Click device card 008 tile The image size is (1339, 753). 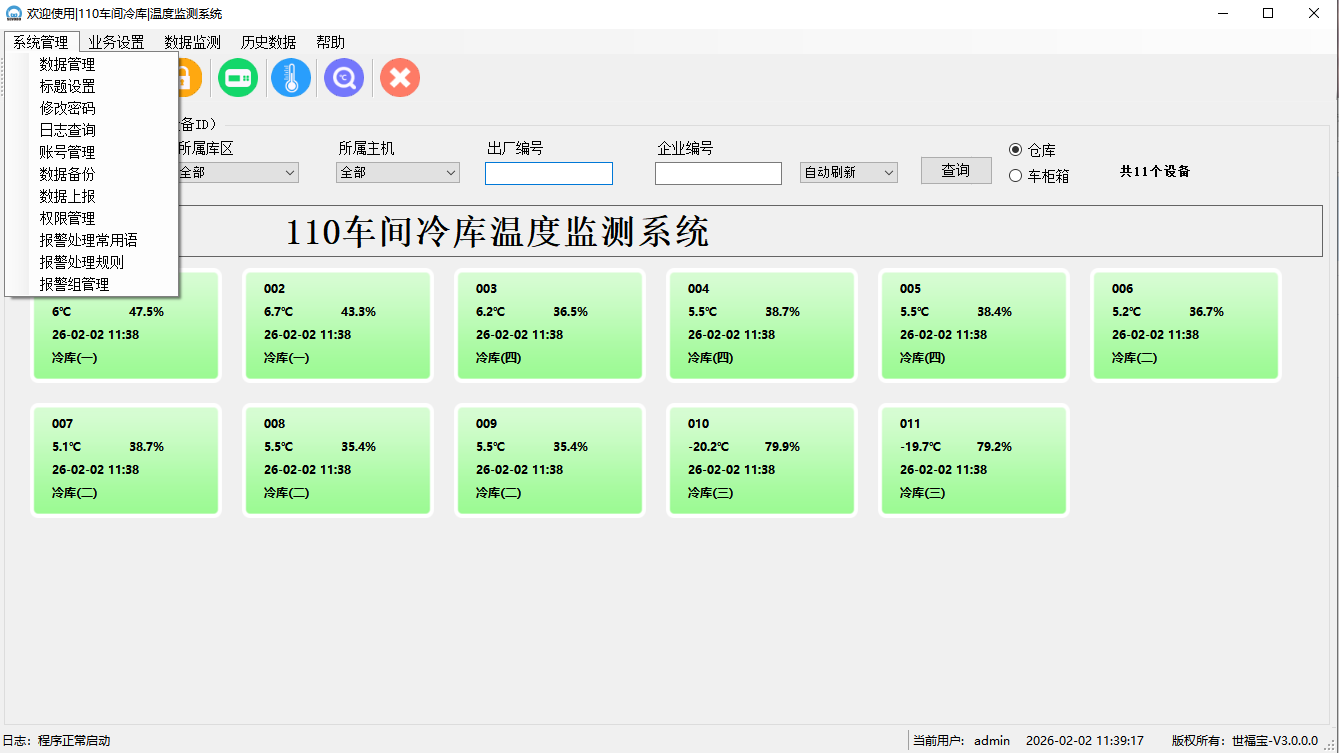[x=337, y=460]
